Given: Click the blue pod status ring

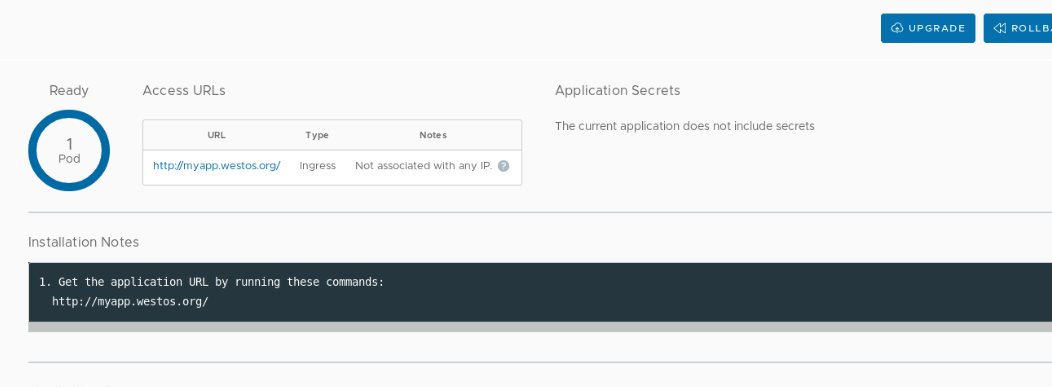Looking at the screenshot, I should tap(69, 150).
